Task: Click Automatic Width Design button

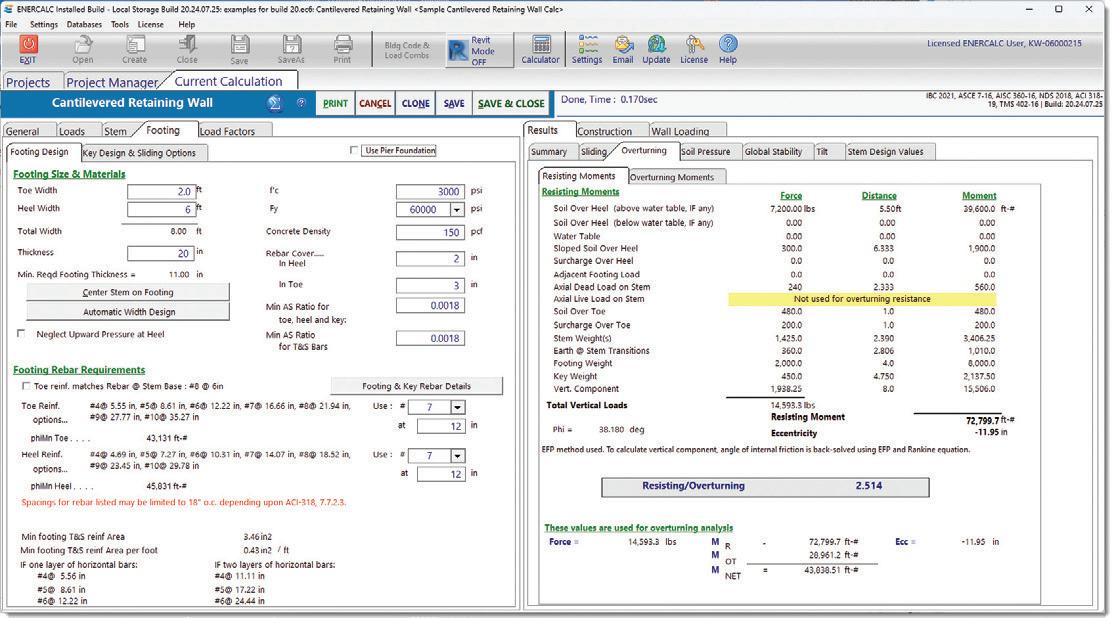Action: (x=128, y=312)
